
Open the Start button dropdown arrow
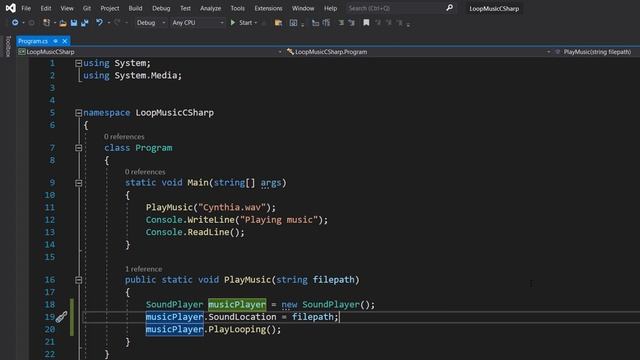[x=256, y=23]
